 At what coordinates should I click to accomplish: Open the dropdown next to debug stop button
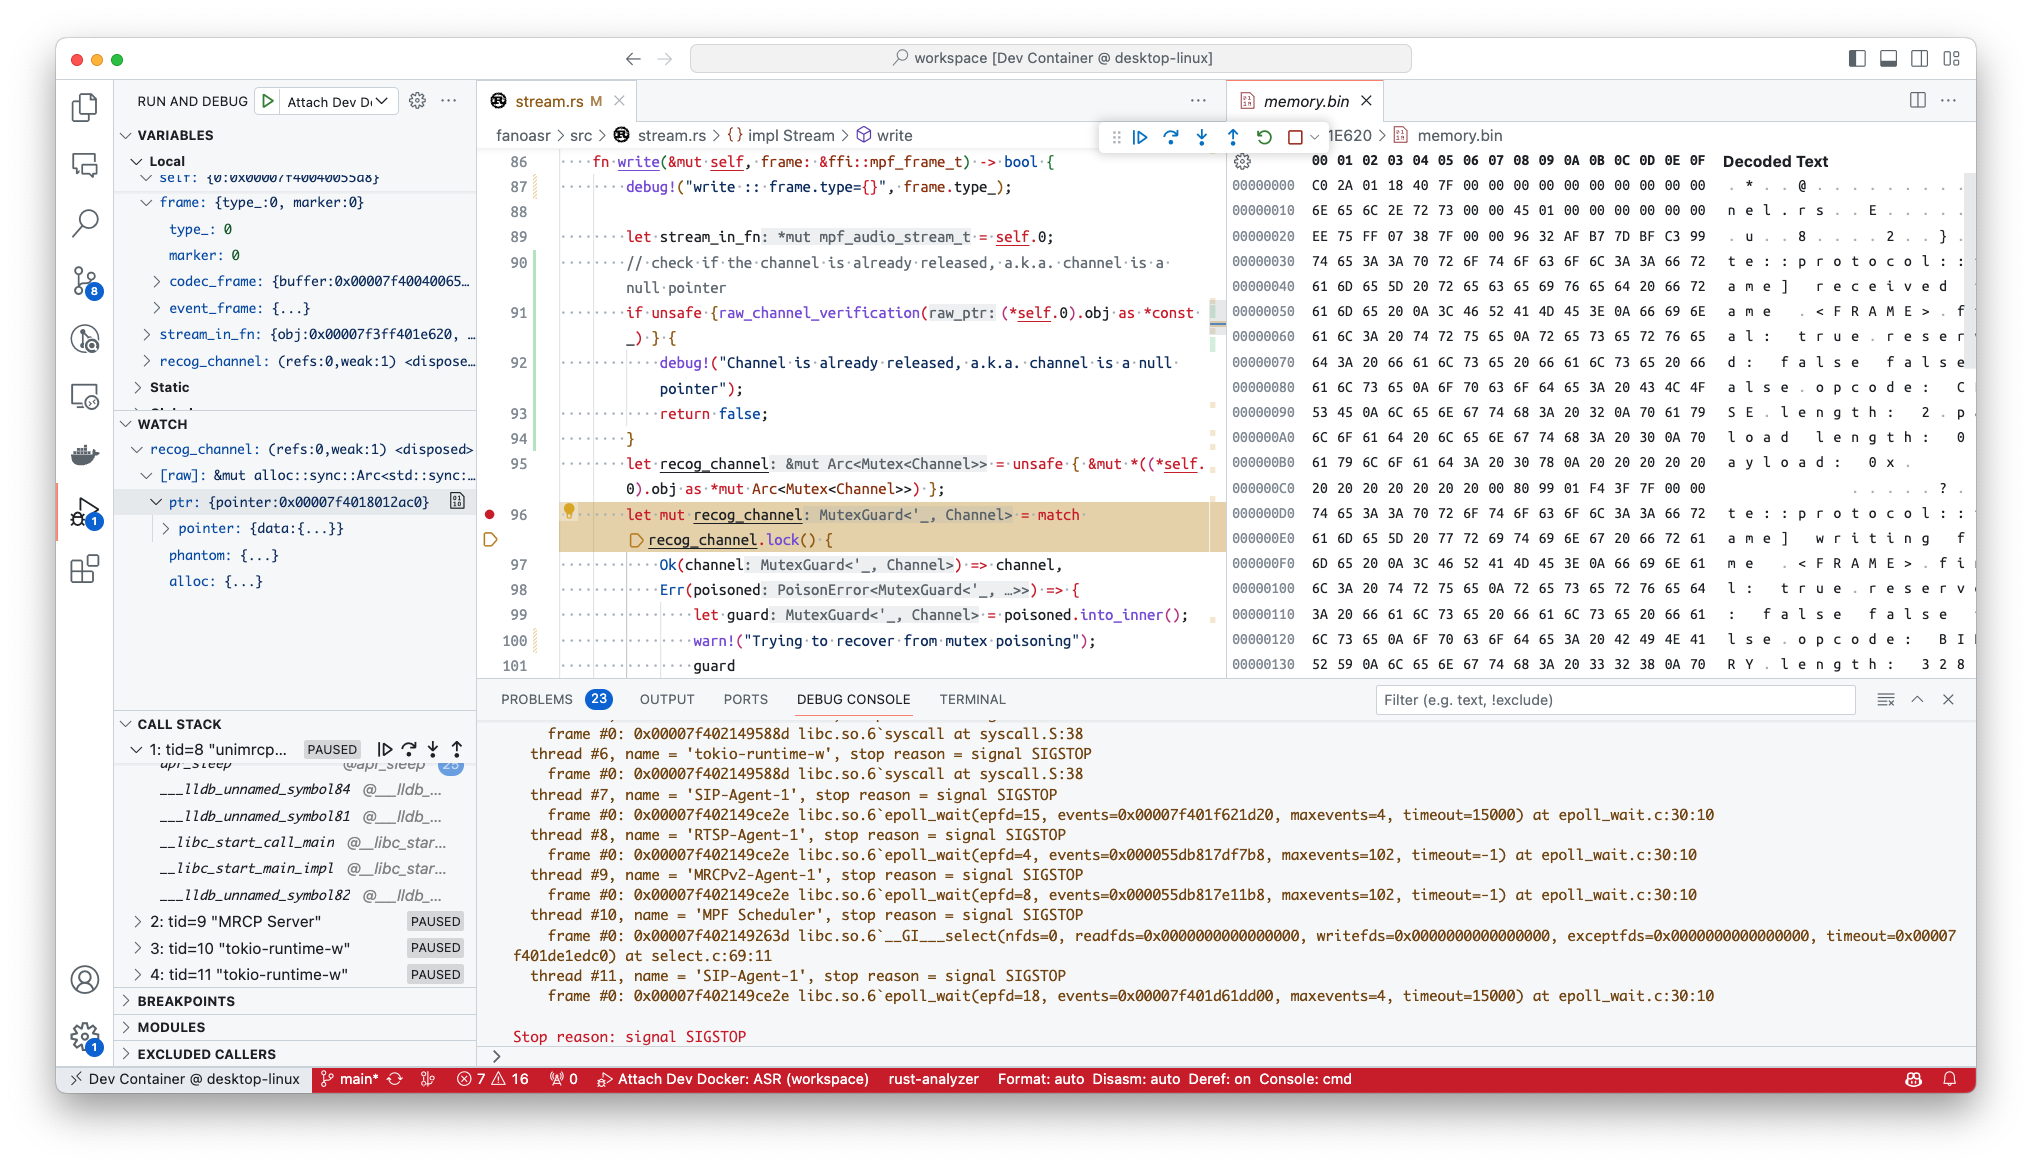click(1315, 137)
